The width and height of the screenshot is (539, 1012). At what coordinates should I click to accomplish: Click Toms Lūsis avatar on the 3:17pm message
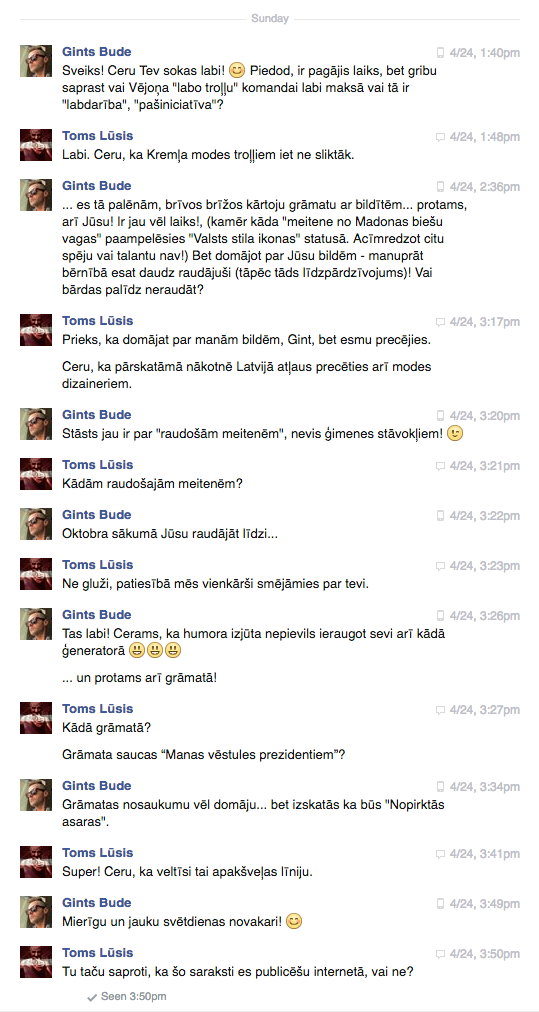tap(36, 330)
